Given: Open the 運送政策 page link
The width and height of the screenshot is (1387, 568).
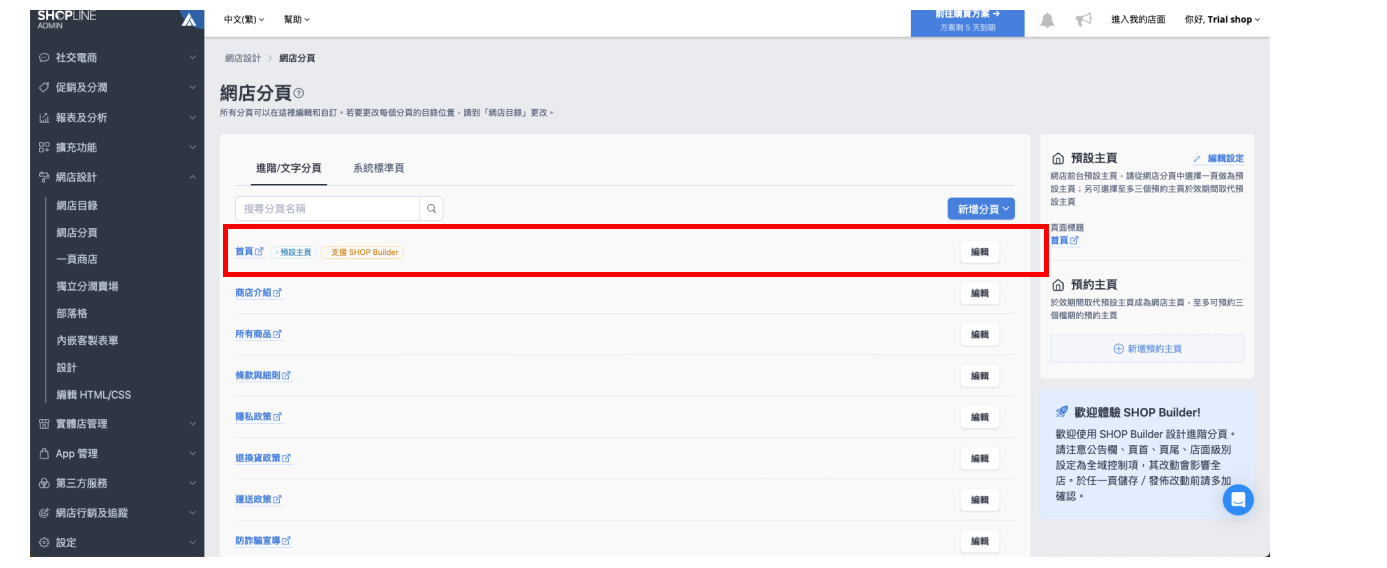Looking at the screenshot, I should (259, 499).
